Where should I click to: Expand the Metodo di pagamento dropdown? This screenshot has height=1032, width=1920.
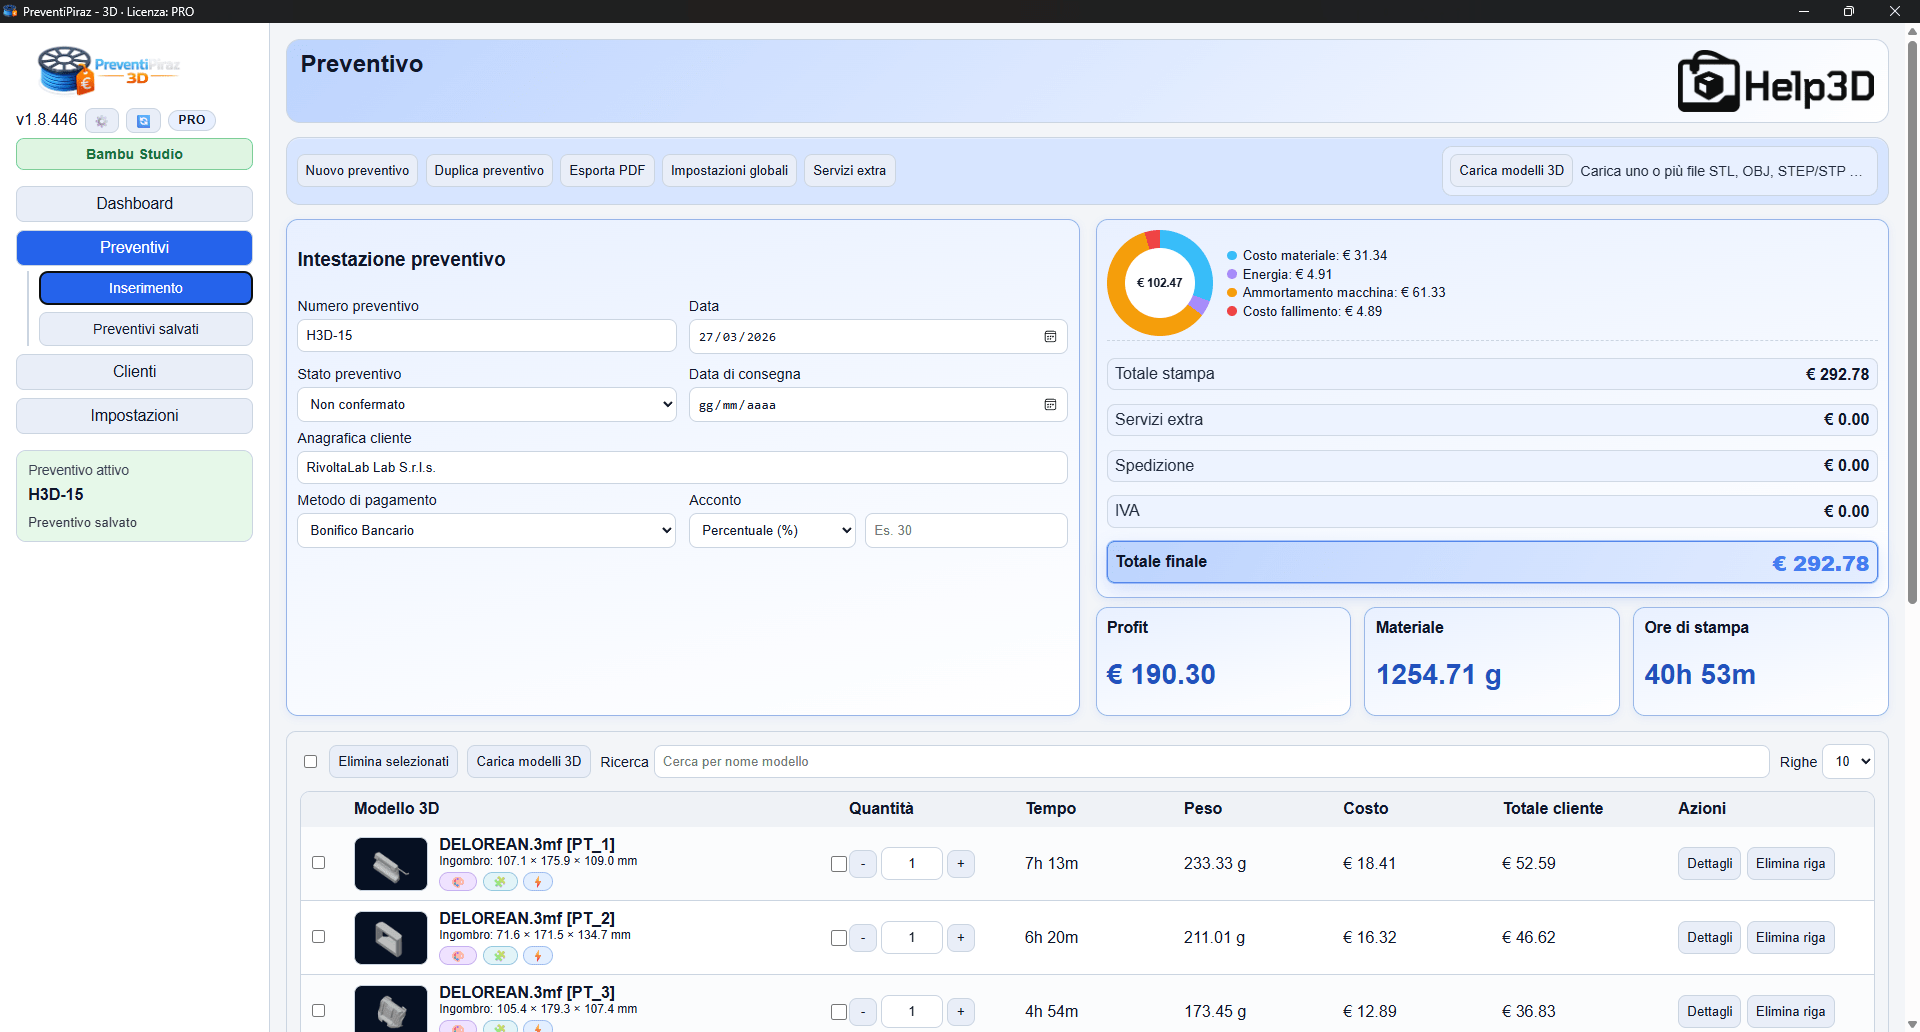486,531
